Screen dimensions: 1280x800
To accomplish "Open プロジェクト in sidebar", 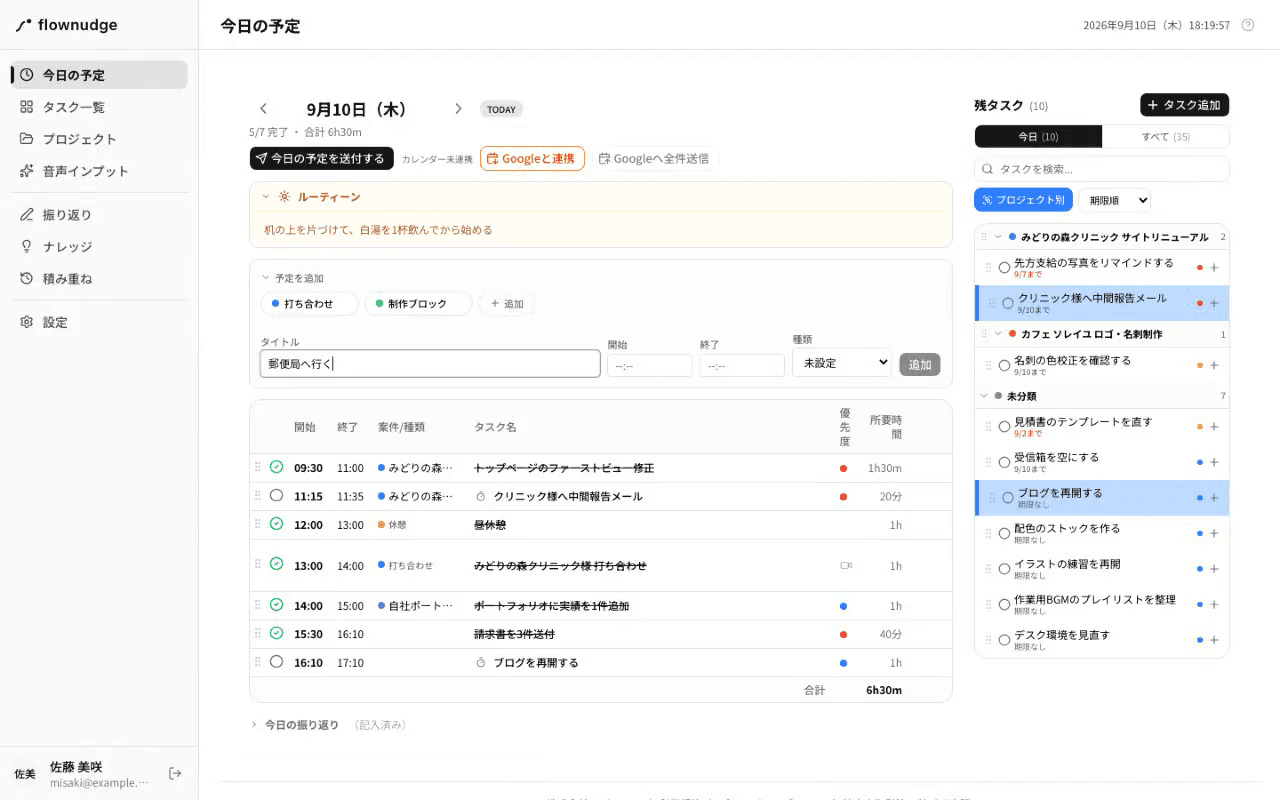I will point(99,139).
